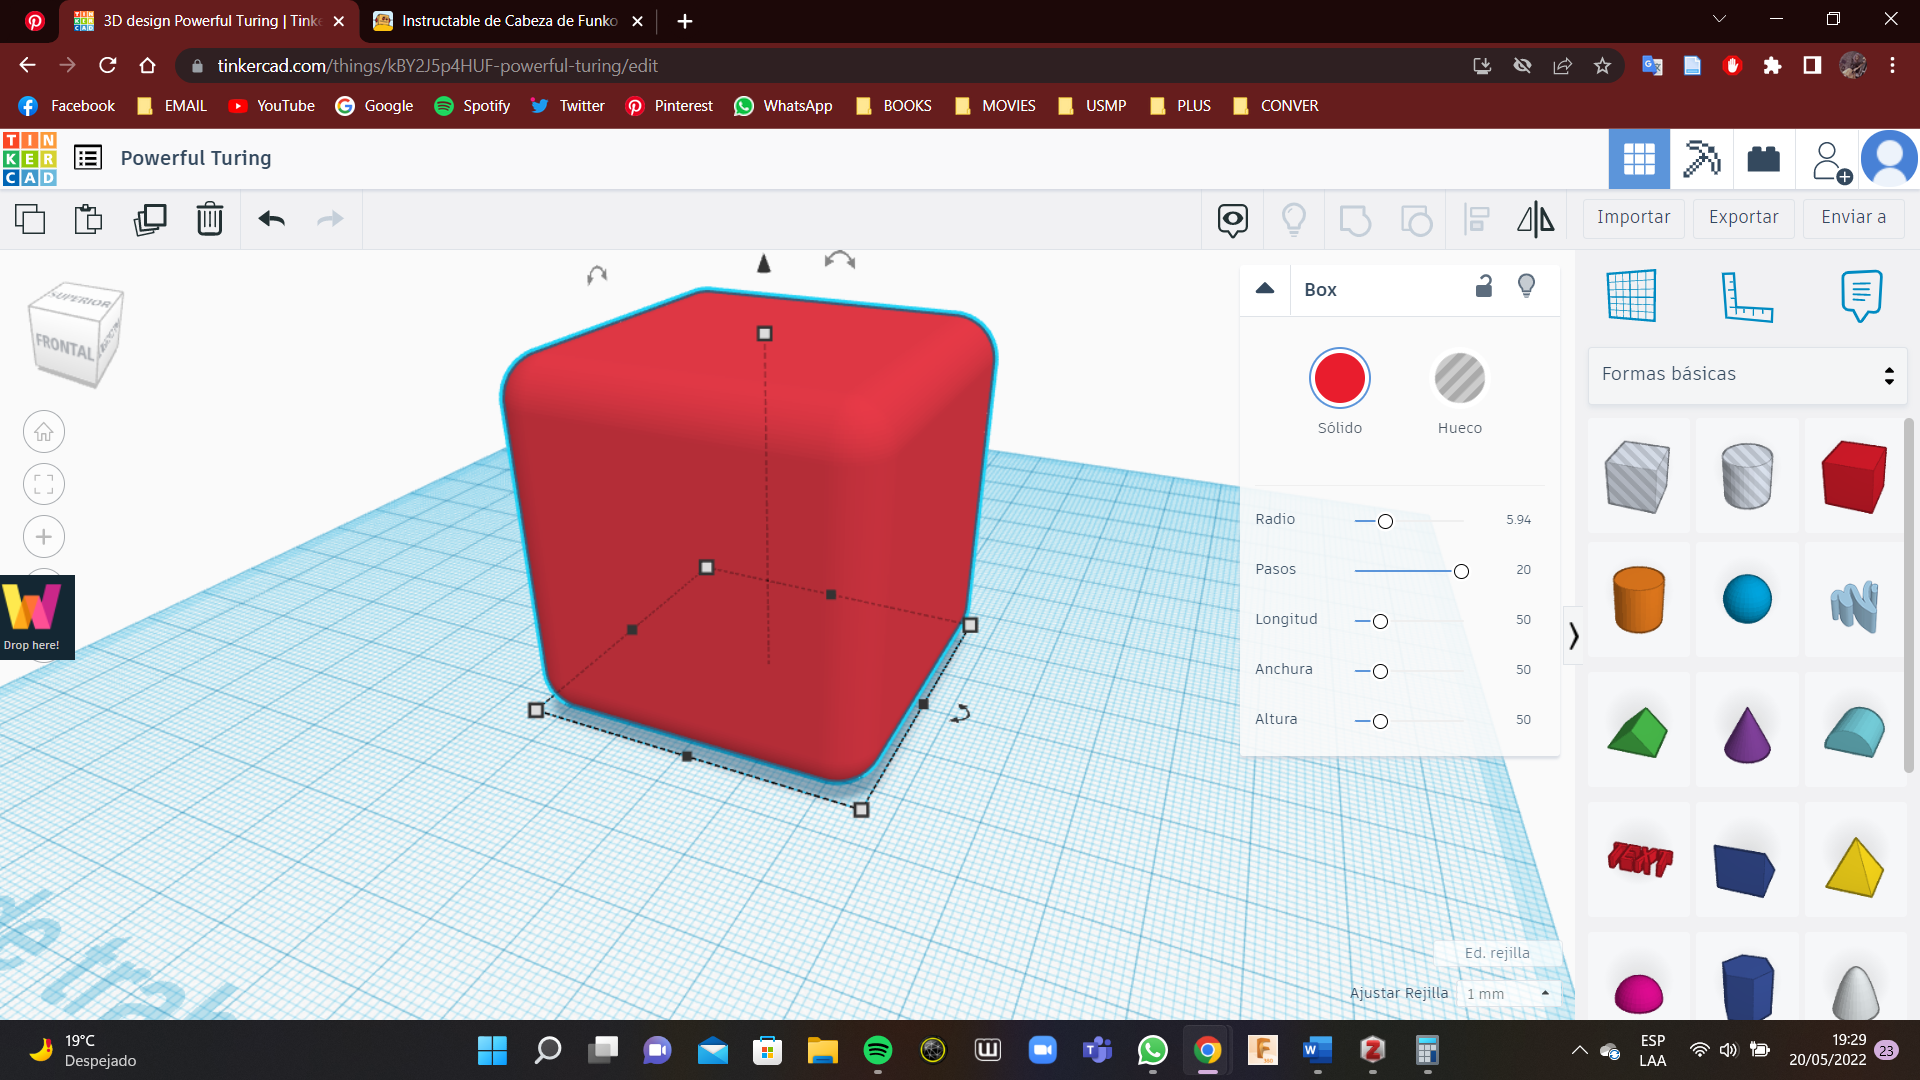The height and width of the screenshot is (1080, 1920).
Task: Click the invite collaborator icon
Action: coord(1831,161)
